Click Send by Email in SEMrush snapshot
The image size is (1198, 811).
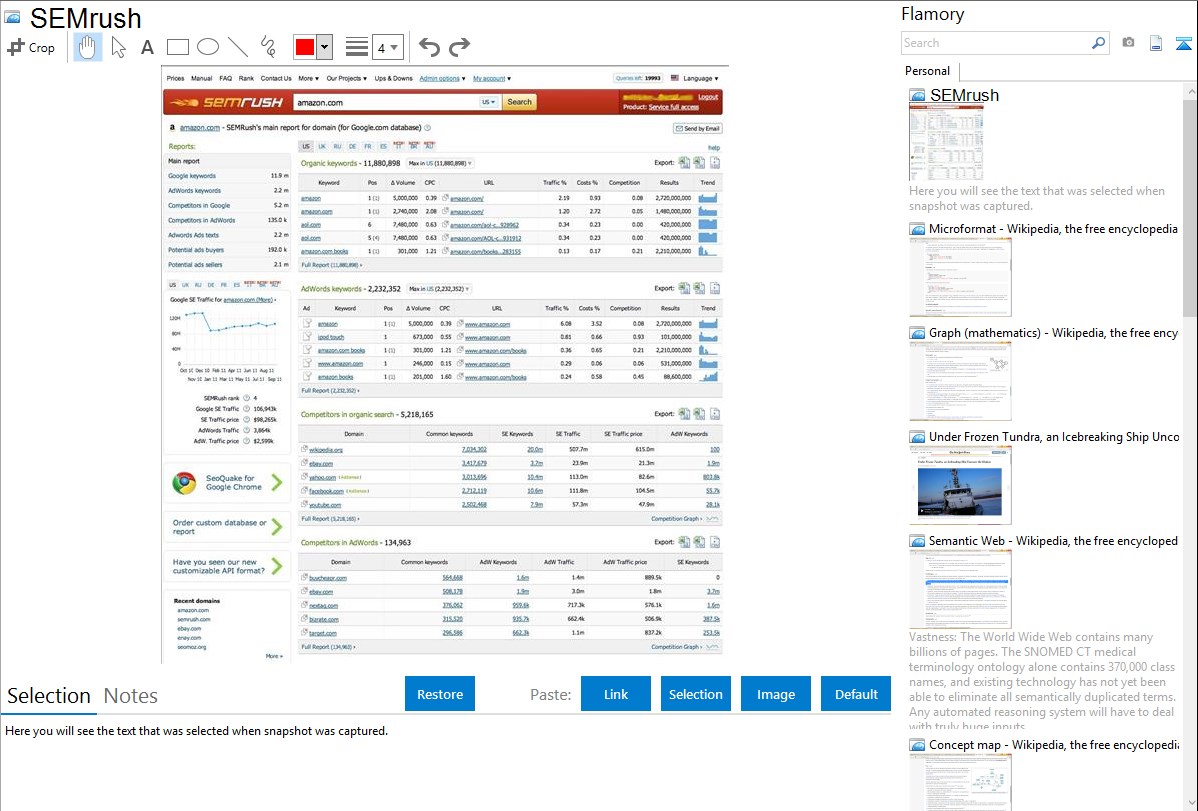point(698,128)
